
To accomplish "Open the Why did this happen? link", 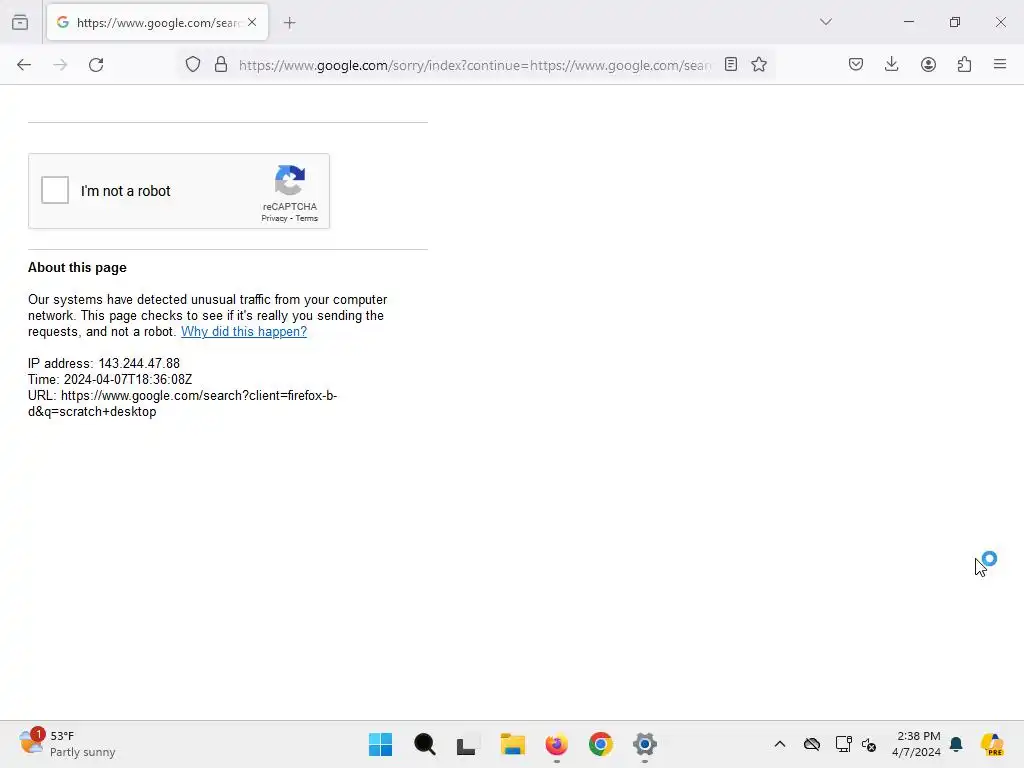I will (244, 332).
